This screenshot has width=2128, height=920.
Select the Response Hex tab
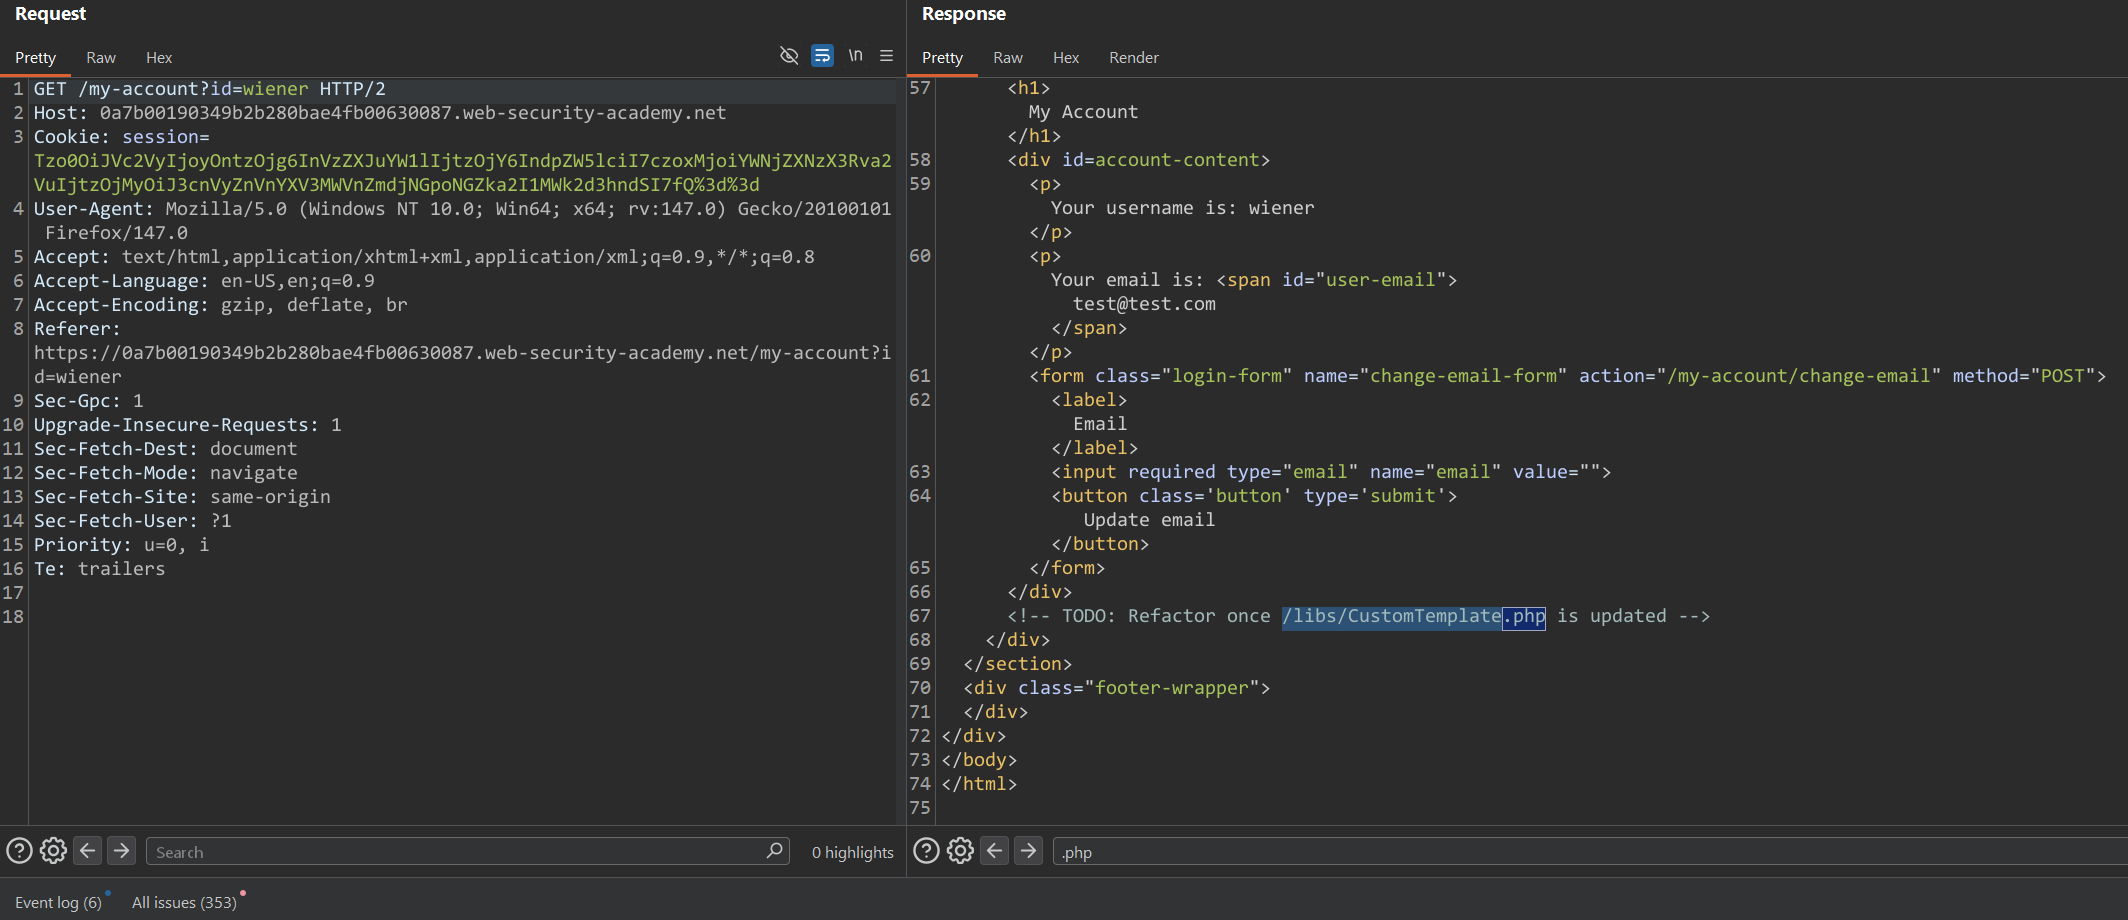coord(1065,58)
